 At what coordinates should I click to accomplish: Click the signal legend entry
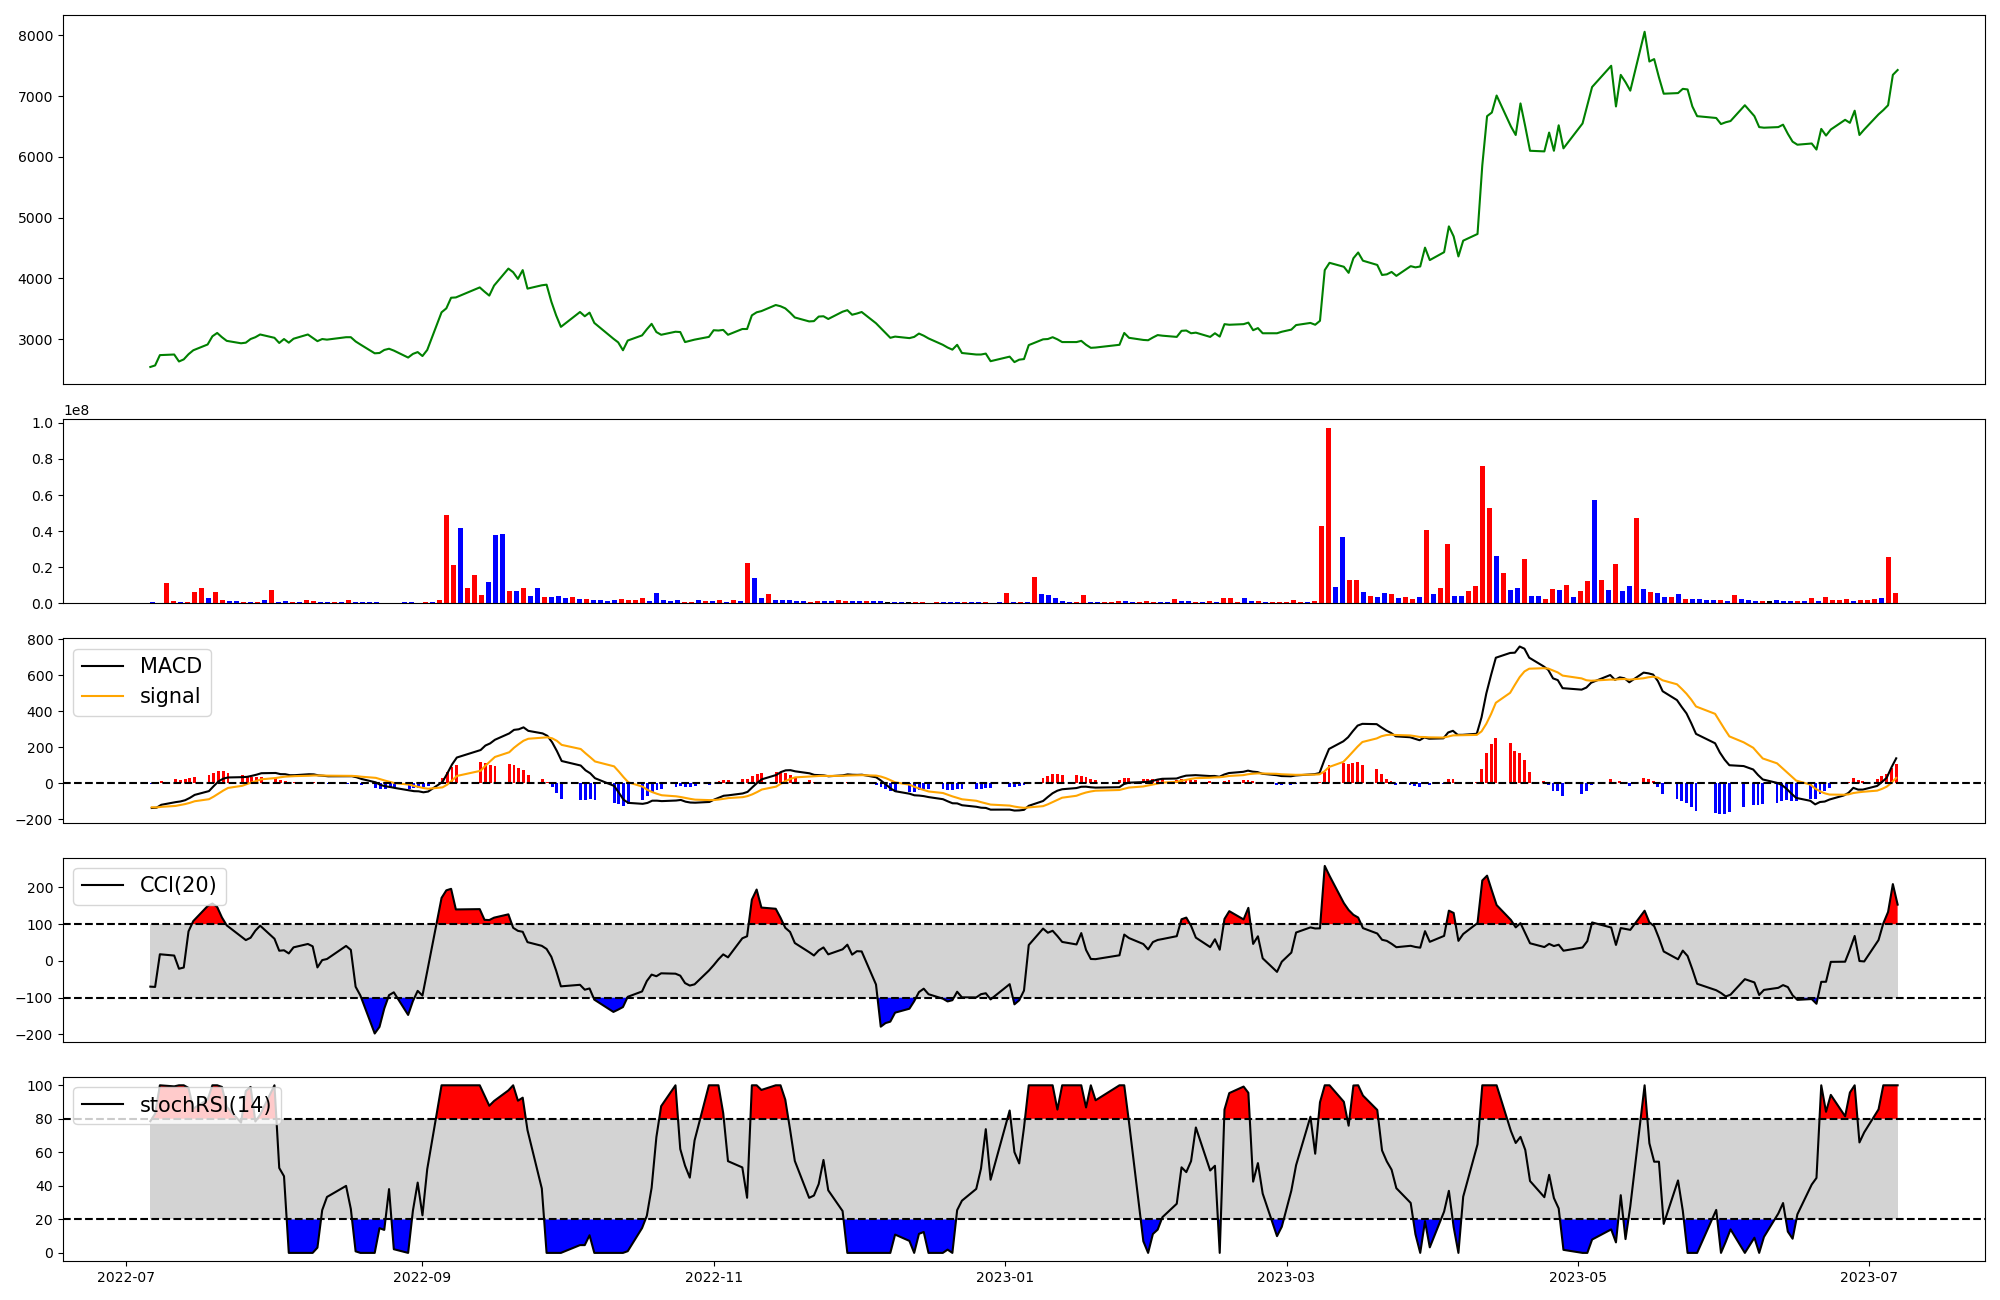tap(169, 696)
